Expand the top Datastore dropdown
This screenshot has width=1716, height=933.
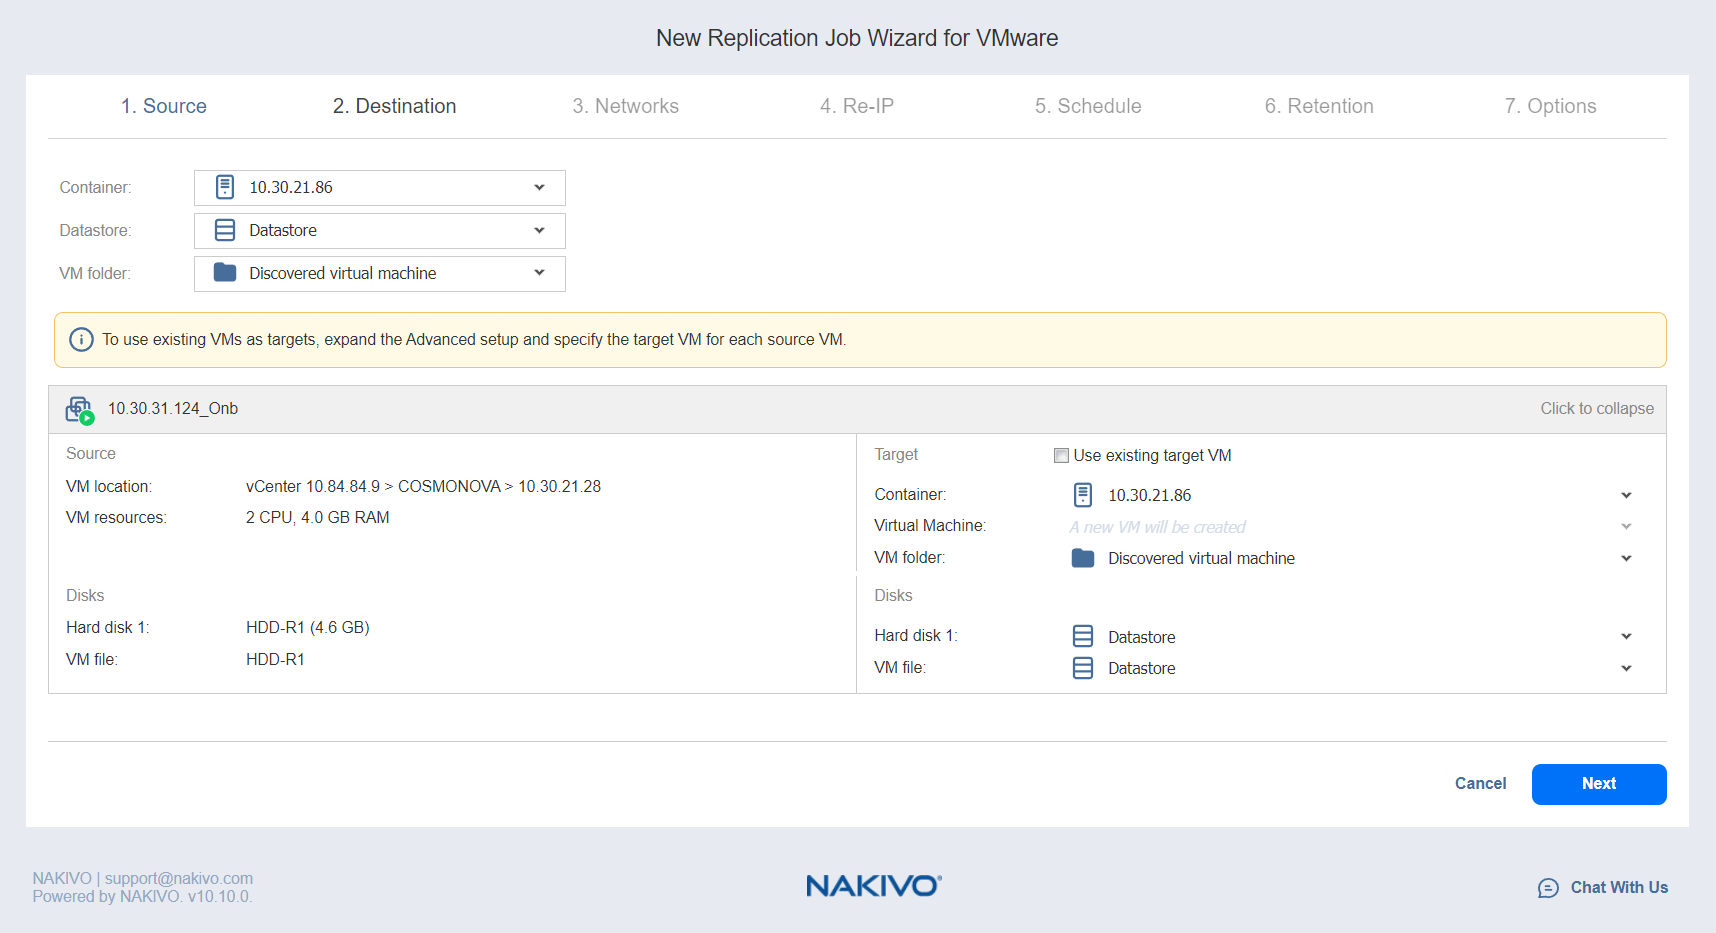click(539, 231)
